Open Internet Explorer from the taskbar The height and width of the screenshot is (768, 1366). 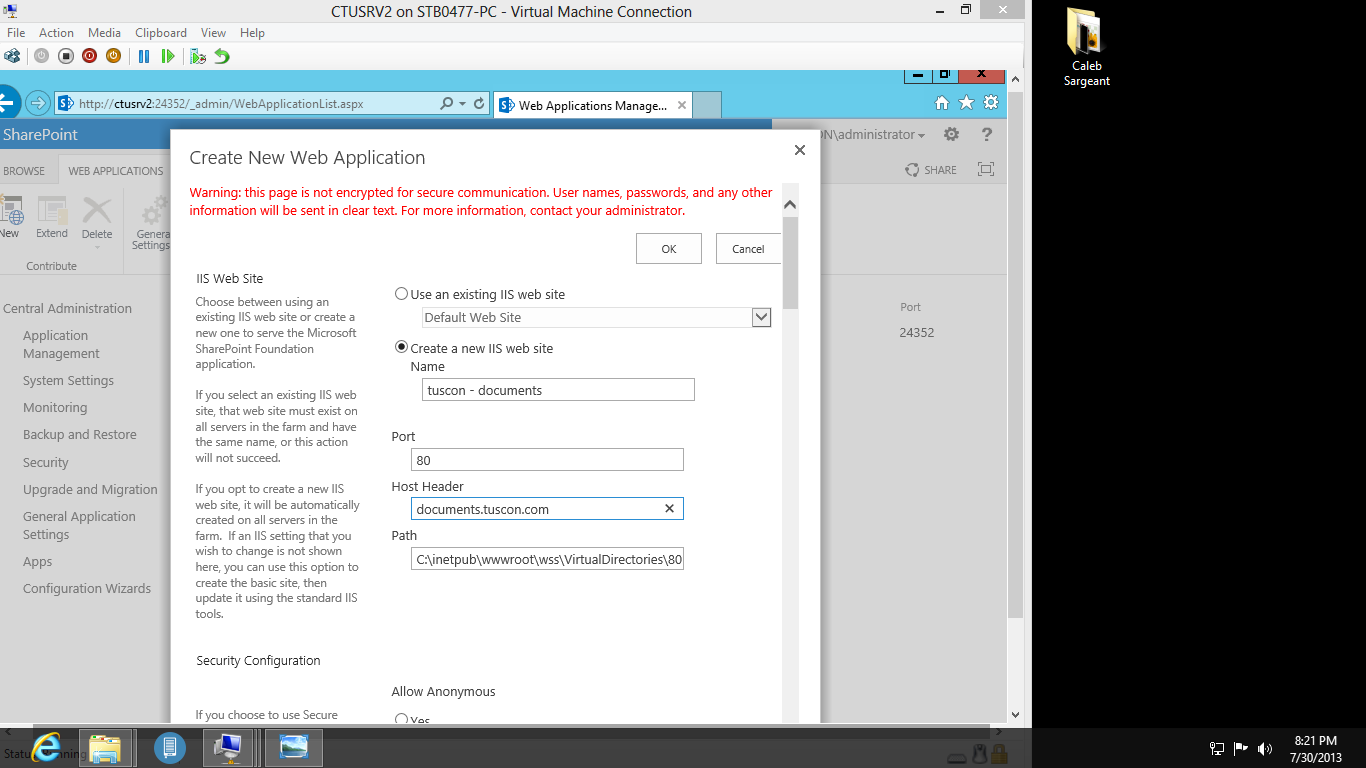46,746
